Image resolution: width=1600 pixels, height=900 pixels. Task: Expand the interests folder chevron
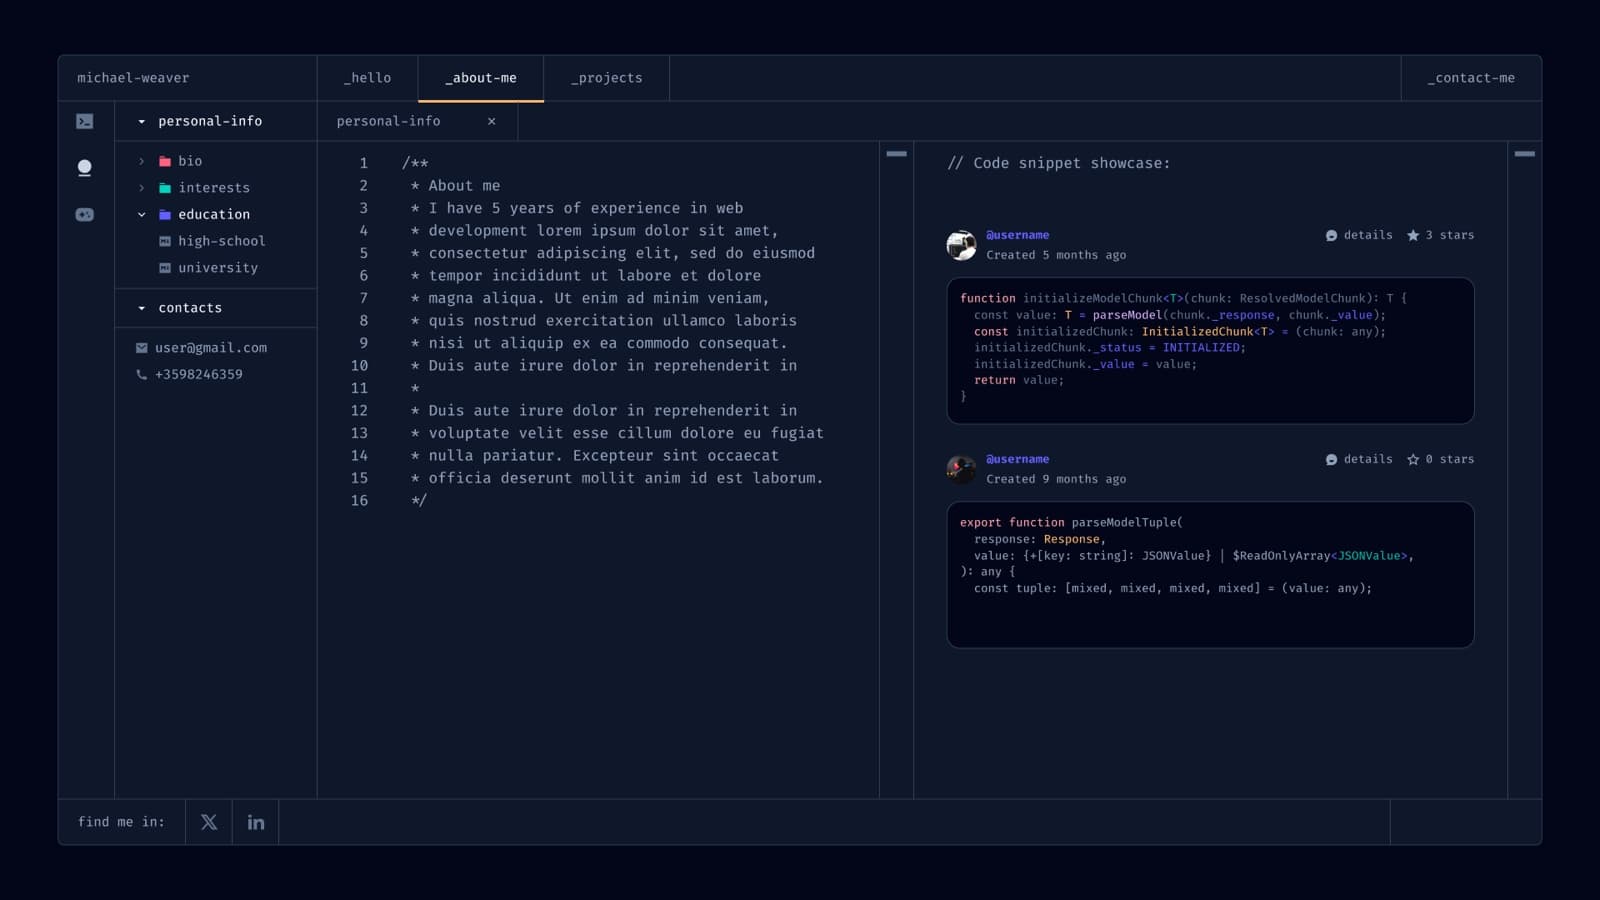pyautogui.click(x=141, y=188)
